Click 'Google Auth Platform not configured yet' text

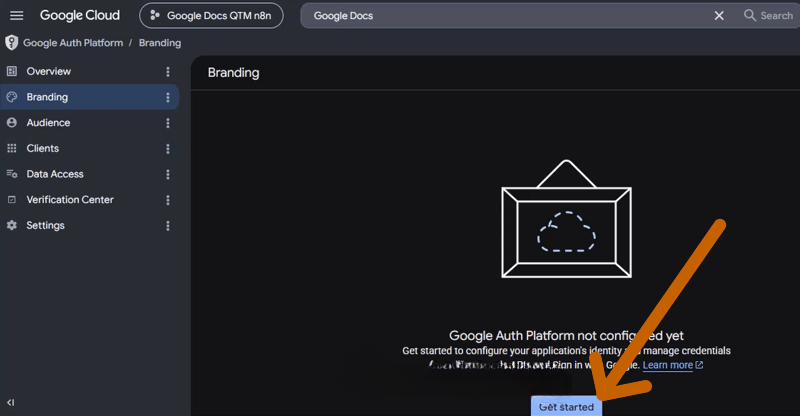point(566,335)
